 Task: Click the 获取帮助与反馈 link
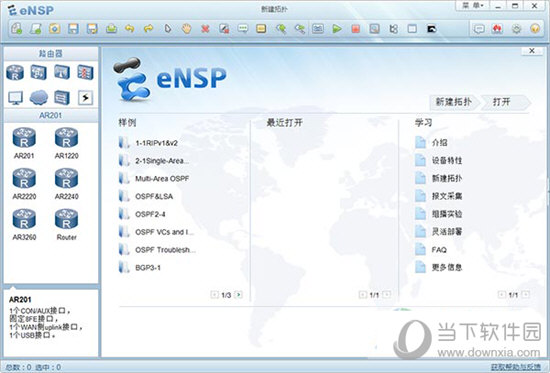515,367
